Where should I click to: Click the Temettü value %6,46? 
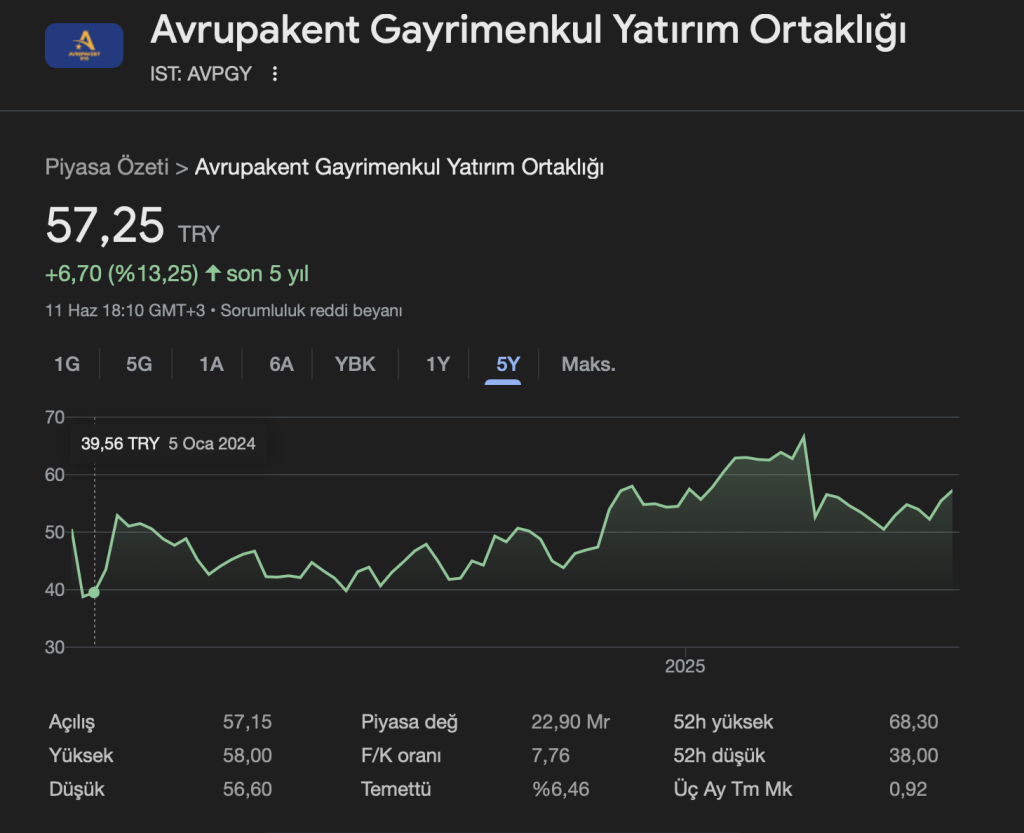[x=561, y=789]
